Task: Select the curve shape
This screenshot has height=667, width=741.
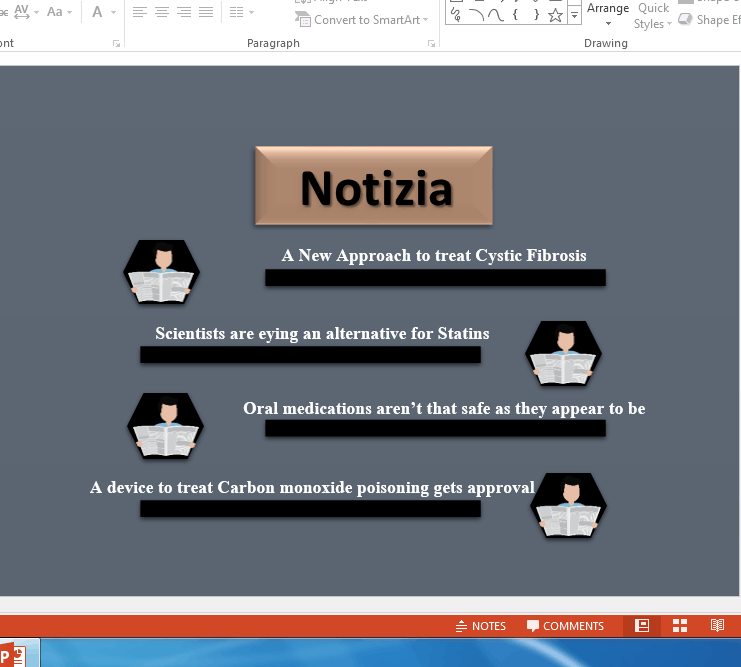Action: pos(496,15)
